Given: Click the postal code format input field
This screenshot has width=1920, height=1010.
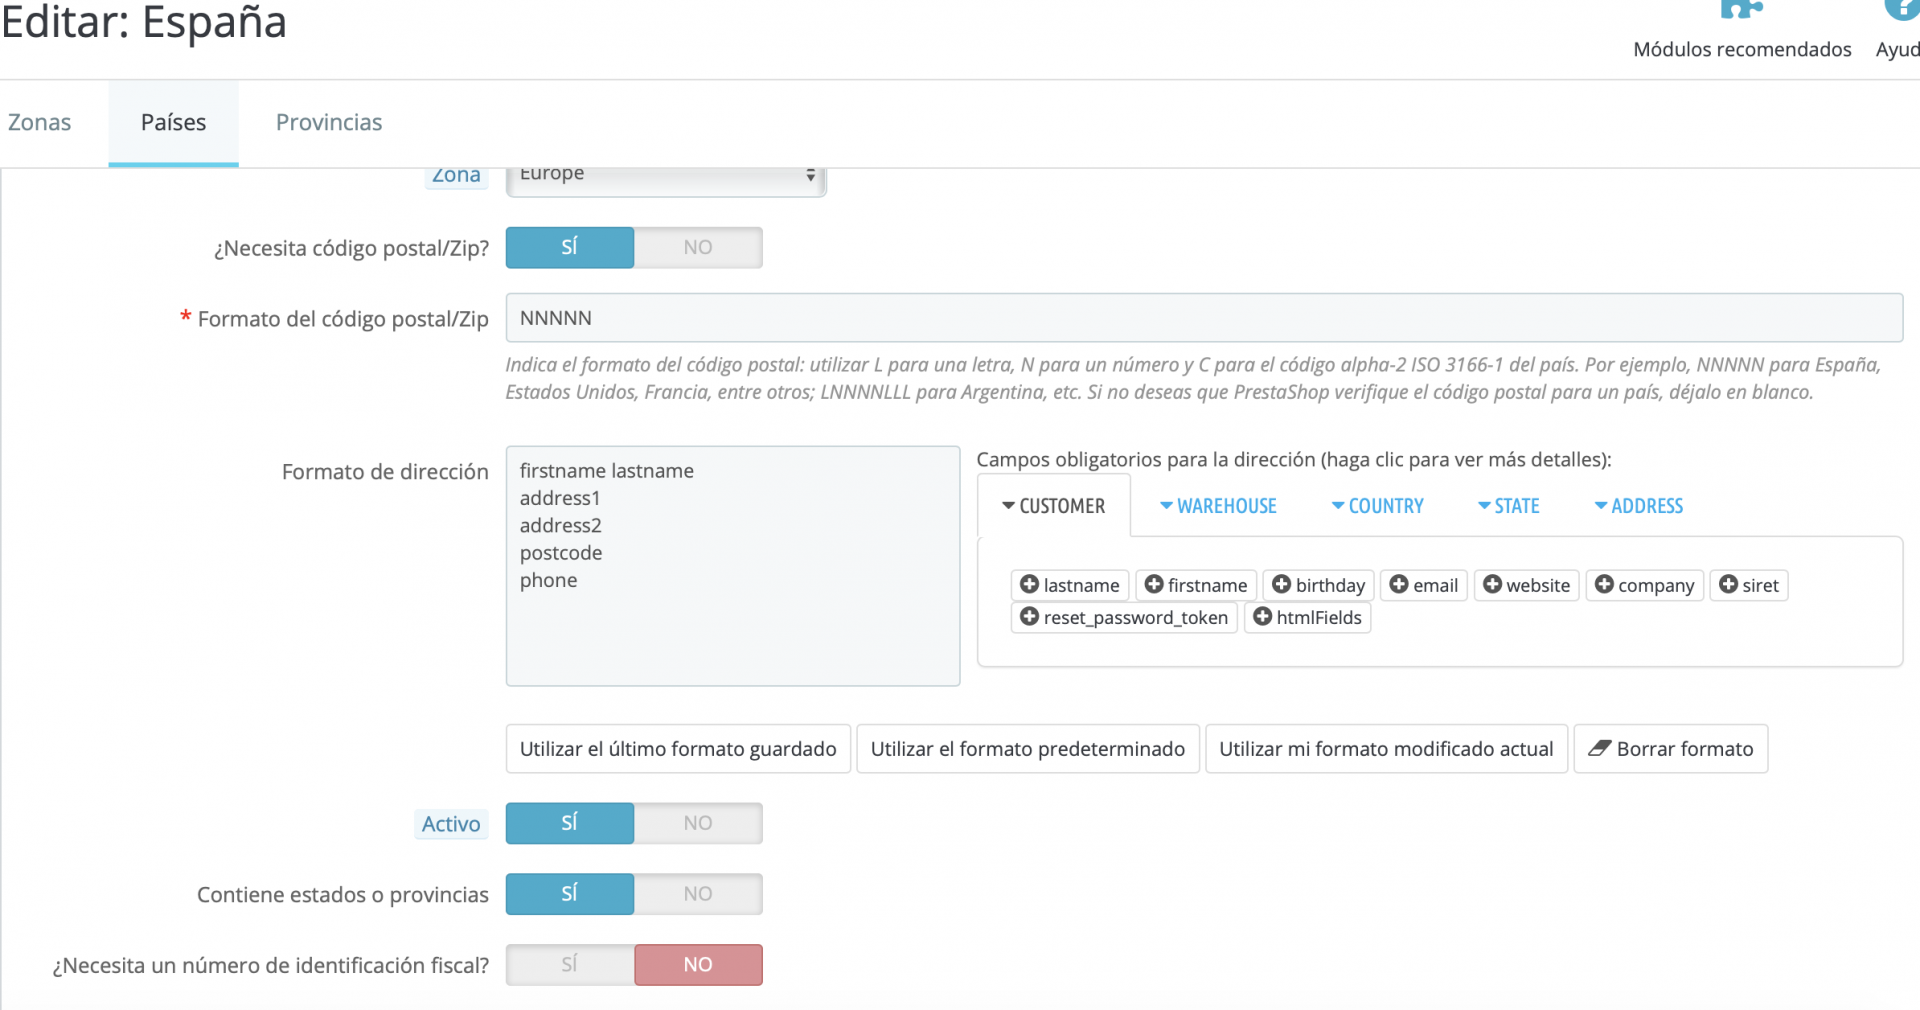Looking at the screenshot, I should (1203, 318).
